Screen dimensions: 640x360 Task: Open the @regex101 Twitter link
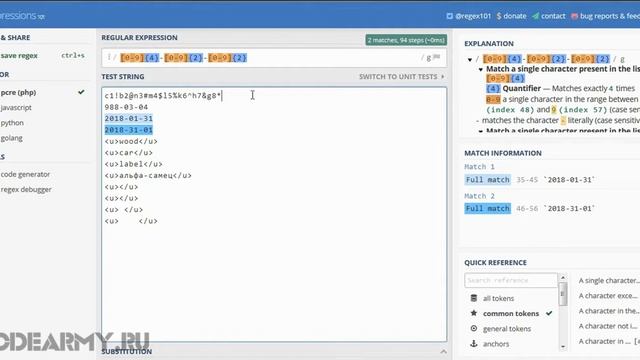(x=473, y=16)
